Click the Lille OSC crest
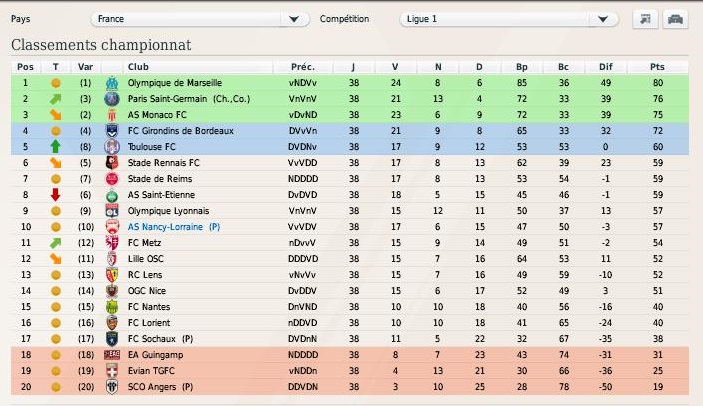This screenshot has width=703, height=406. click(x=112, y=259)
